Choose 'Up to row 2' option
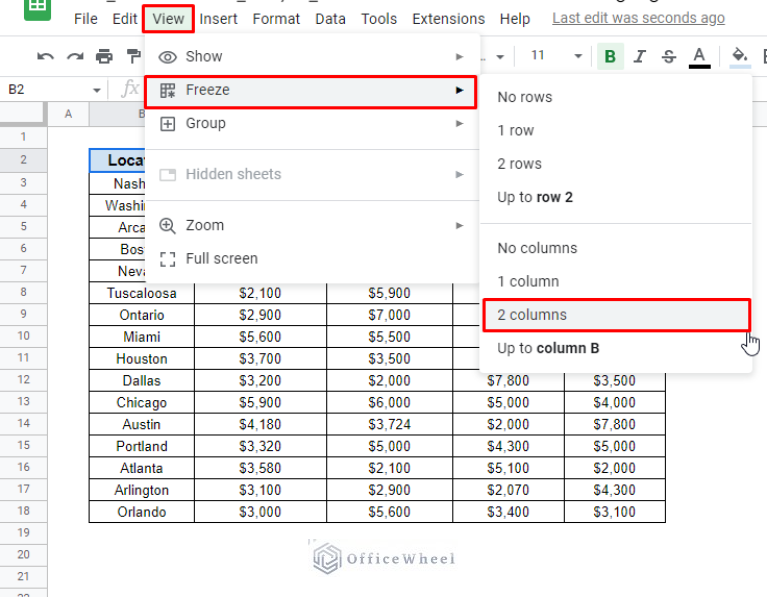This screenshot has width=767, height=597. click(x=616, y=197)
